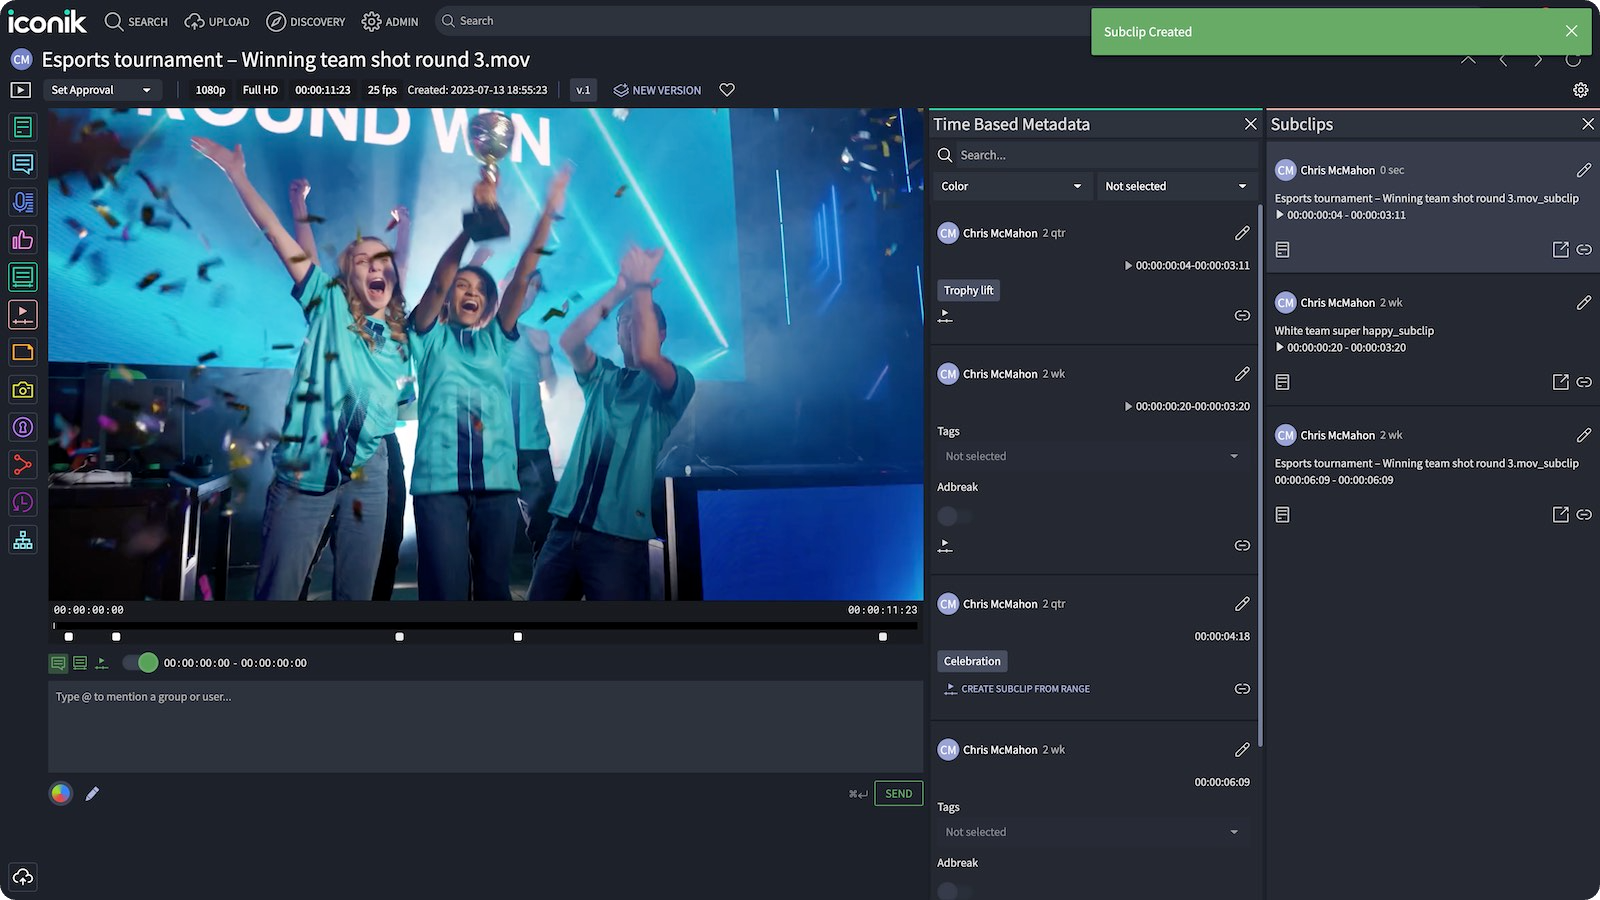Click the first timeline marker near start
The height and width of the screenshot is (900, 1600).
click(69, 637)
